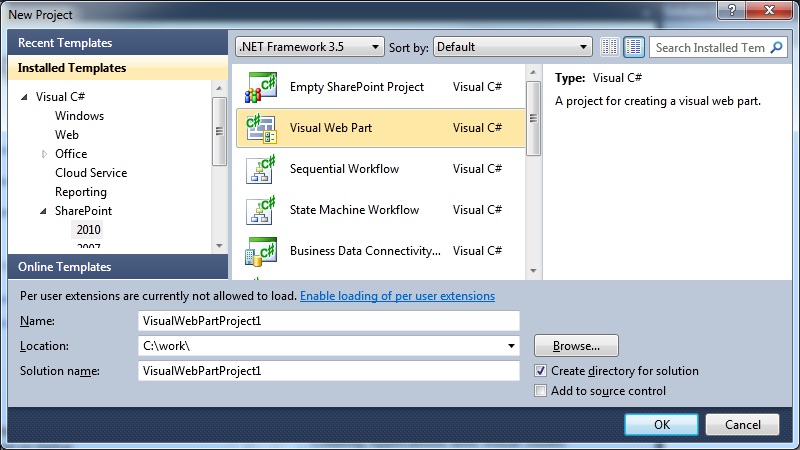The width and height of the screenshot is (800, 450).
Task: Click template list scroll up arrow
Action: click(x=533, y=72)
